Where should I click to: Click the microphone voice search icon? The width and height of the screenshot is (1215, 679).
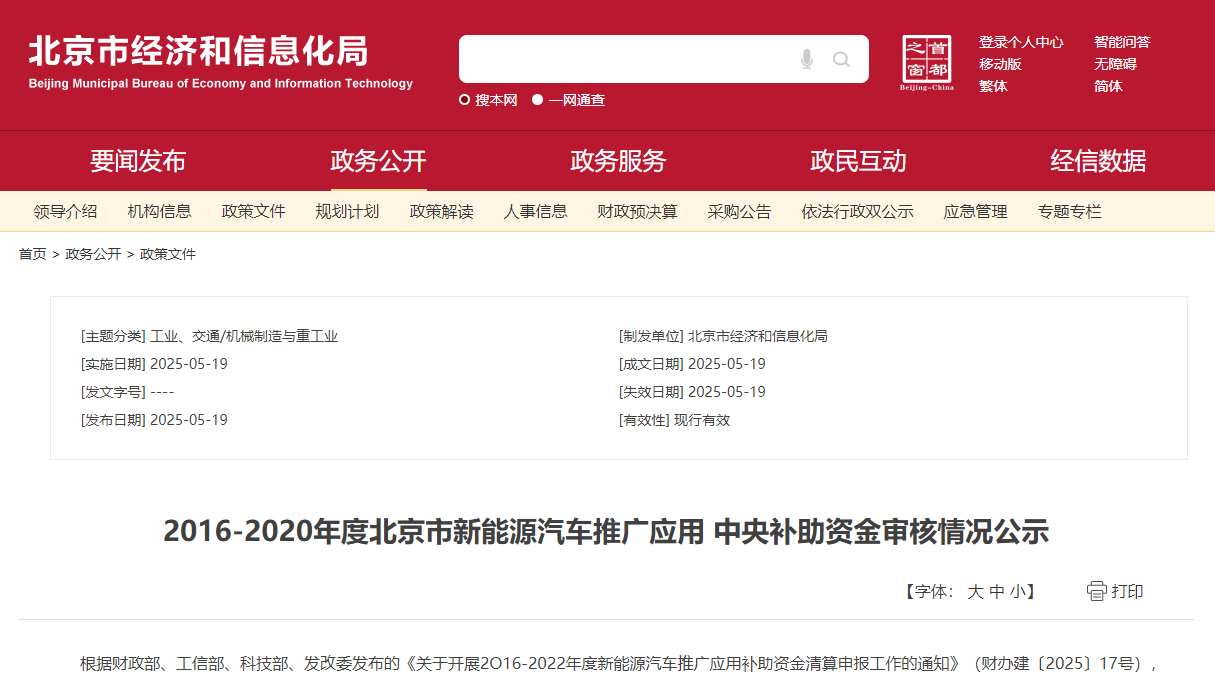tap(807, 60)
